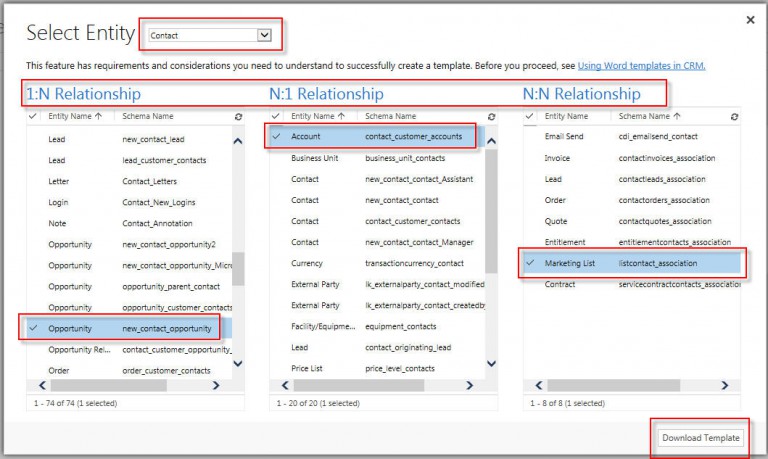Open the Using Word templates in CRM link
Viewport: 768px width, 459px height.
(x=641, y=66)
